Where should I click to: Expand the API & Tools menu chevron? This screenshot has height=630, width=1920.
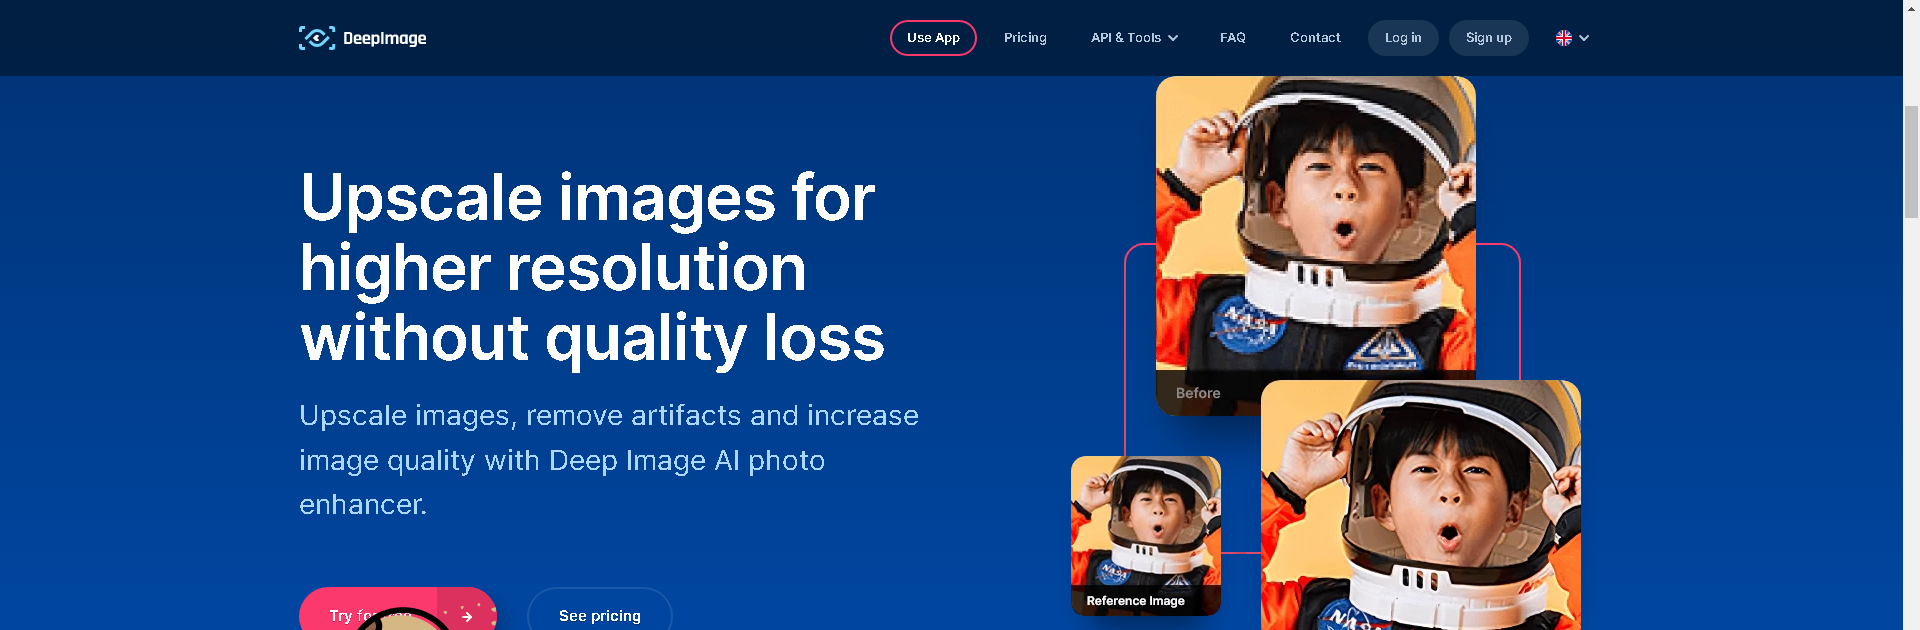[1173, 38]
